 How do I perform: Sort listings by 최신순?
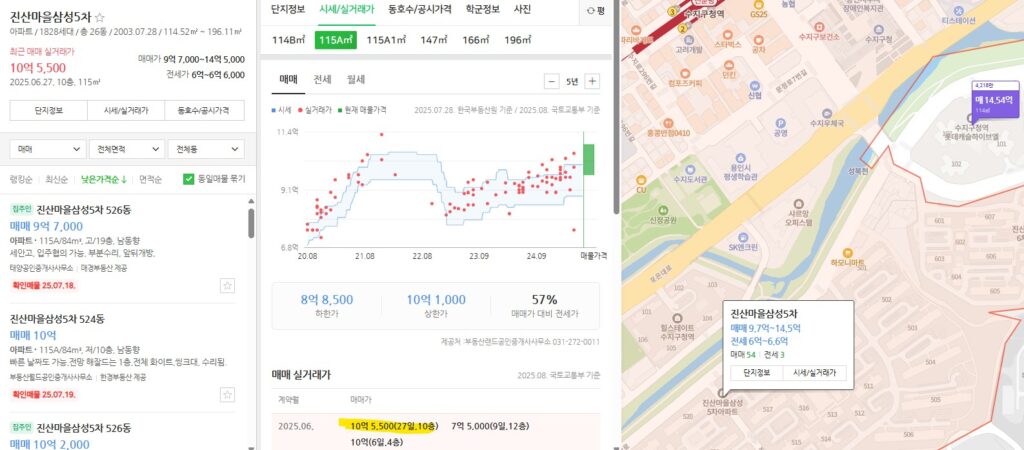tap(56, 180)
